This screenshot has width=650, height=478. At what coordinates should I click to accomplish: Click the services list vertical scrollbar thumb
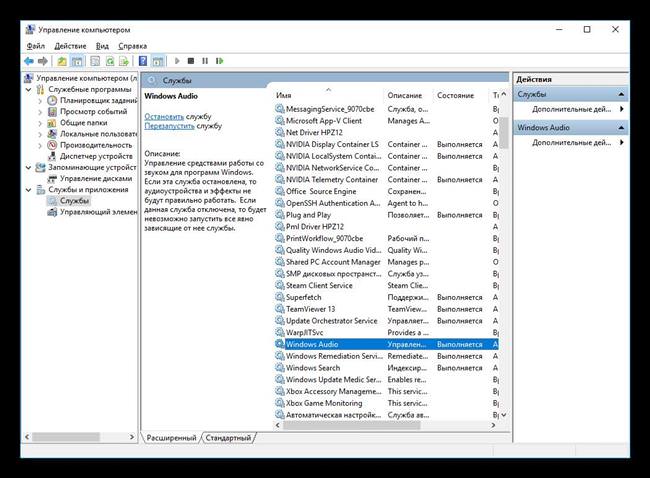[504, 132]
